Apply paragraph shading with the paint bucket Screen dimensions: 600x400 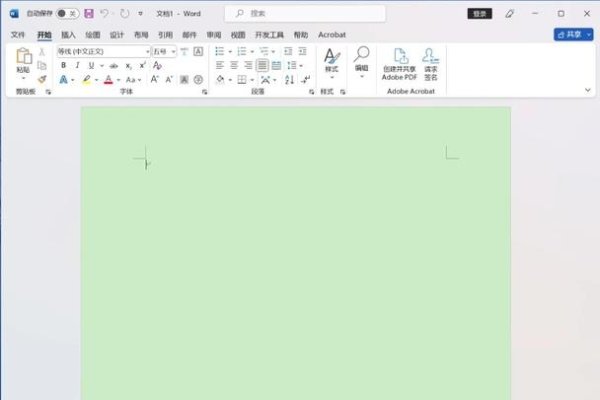click(220, 80)
